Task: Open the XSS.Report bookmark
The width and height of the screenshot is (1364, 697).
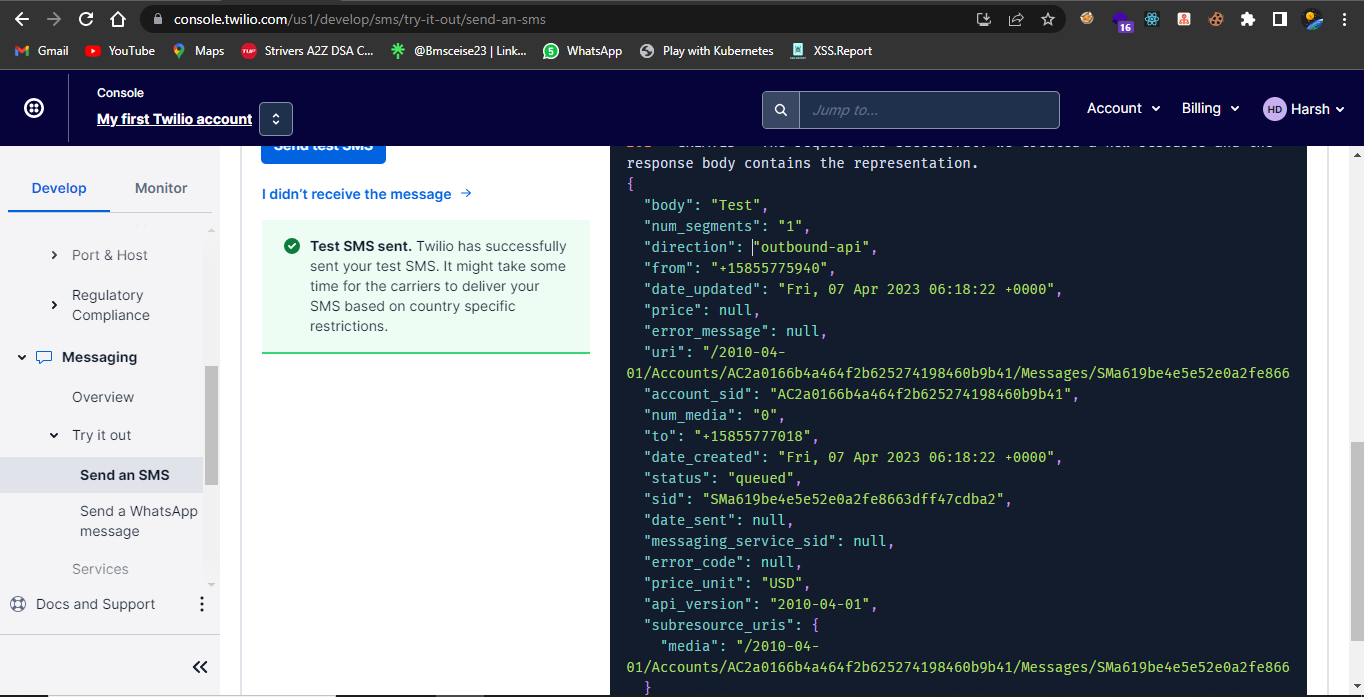Action: (x=831, y=51)
